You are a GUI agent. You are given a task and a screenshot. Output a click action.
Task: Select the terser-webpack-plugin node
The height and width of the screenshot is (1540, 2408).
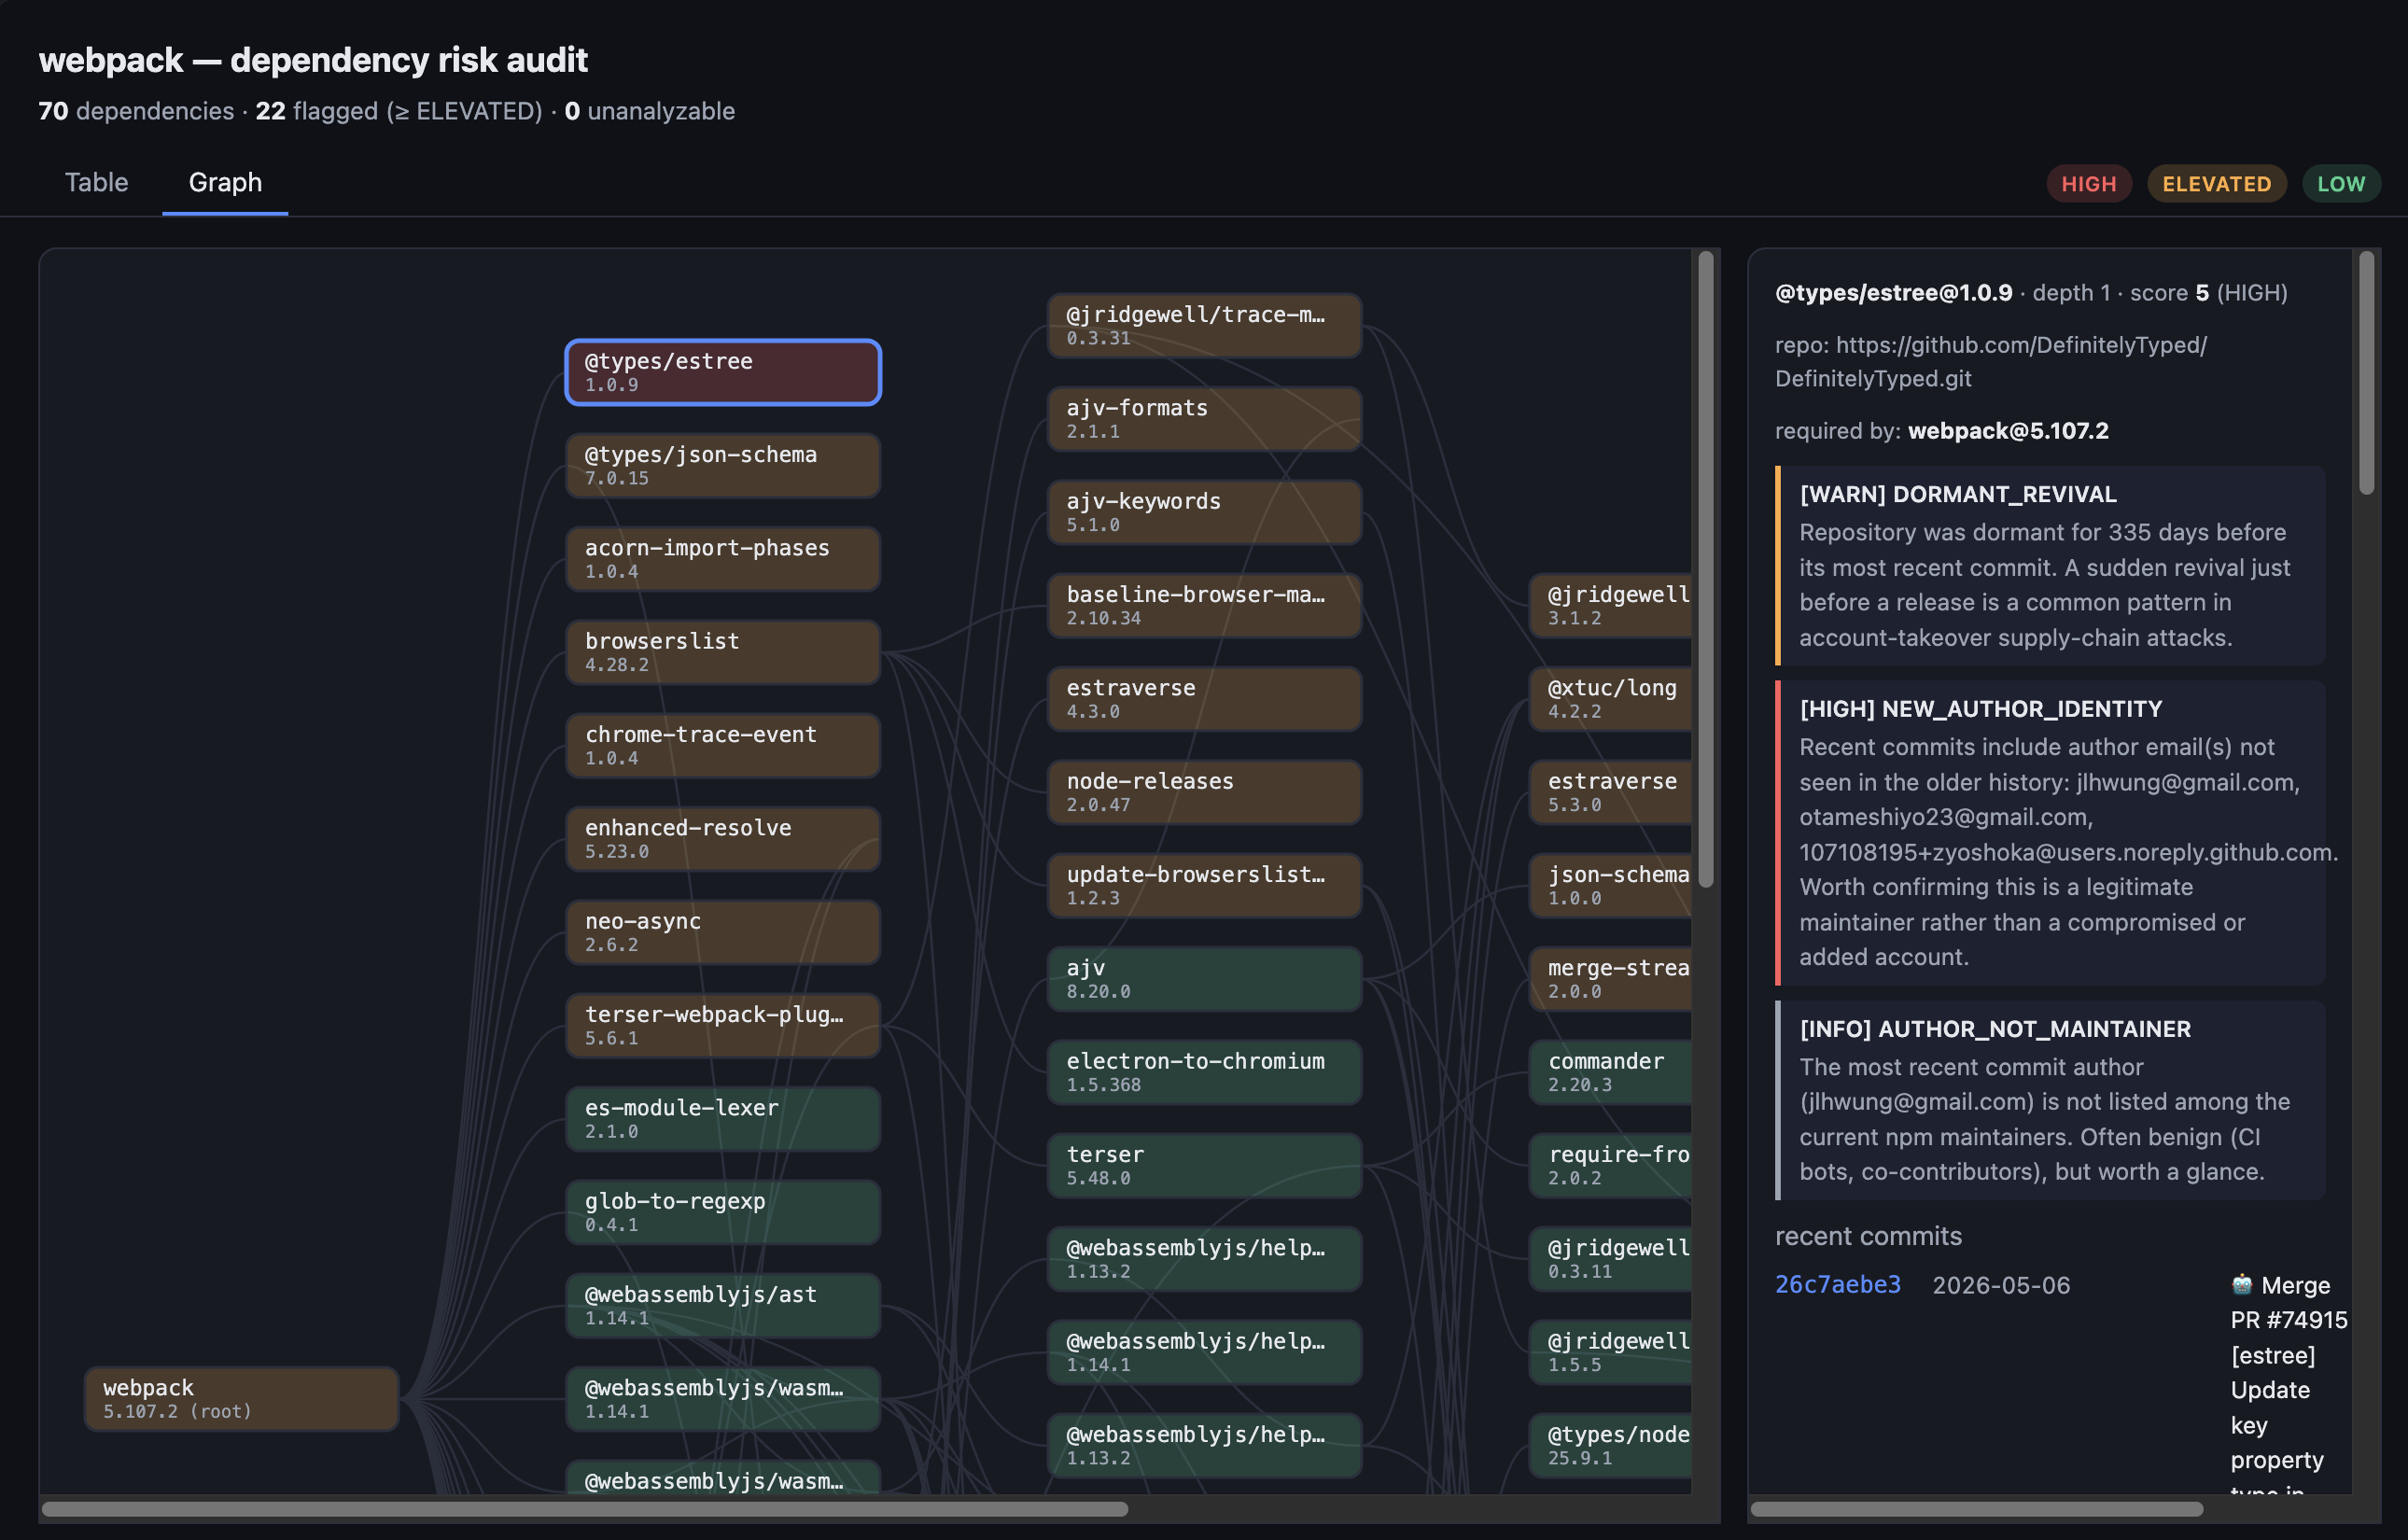click(x=723, y=1025)
